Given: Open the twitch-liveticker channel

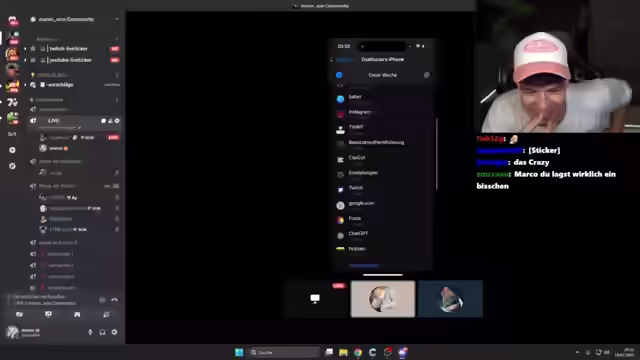Looking at the screenshot, I should tap(73, 49).
